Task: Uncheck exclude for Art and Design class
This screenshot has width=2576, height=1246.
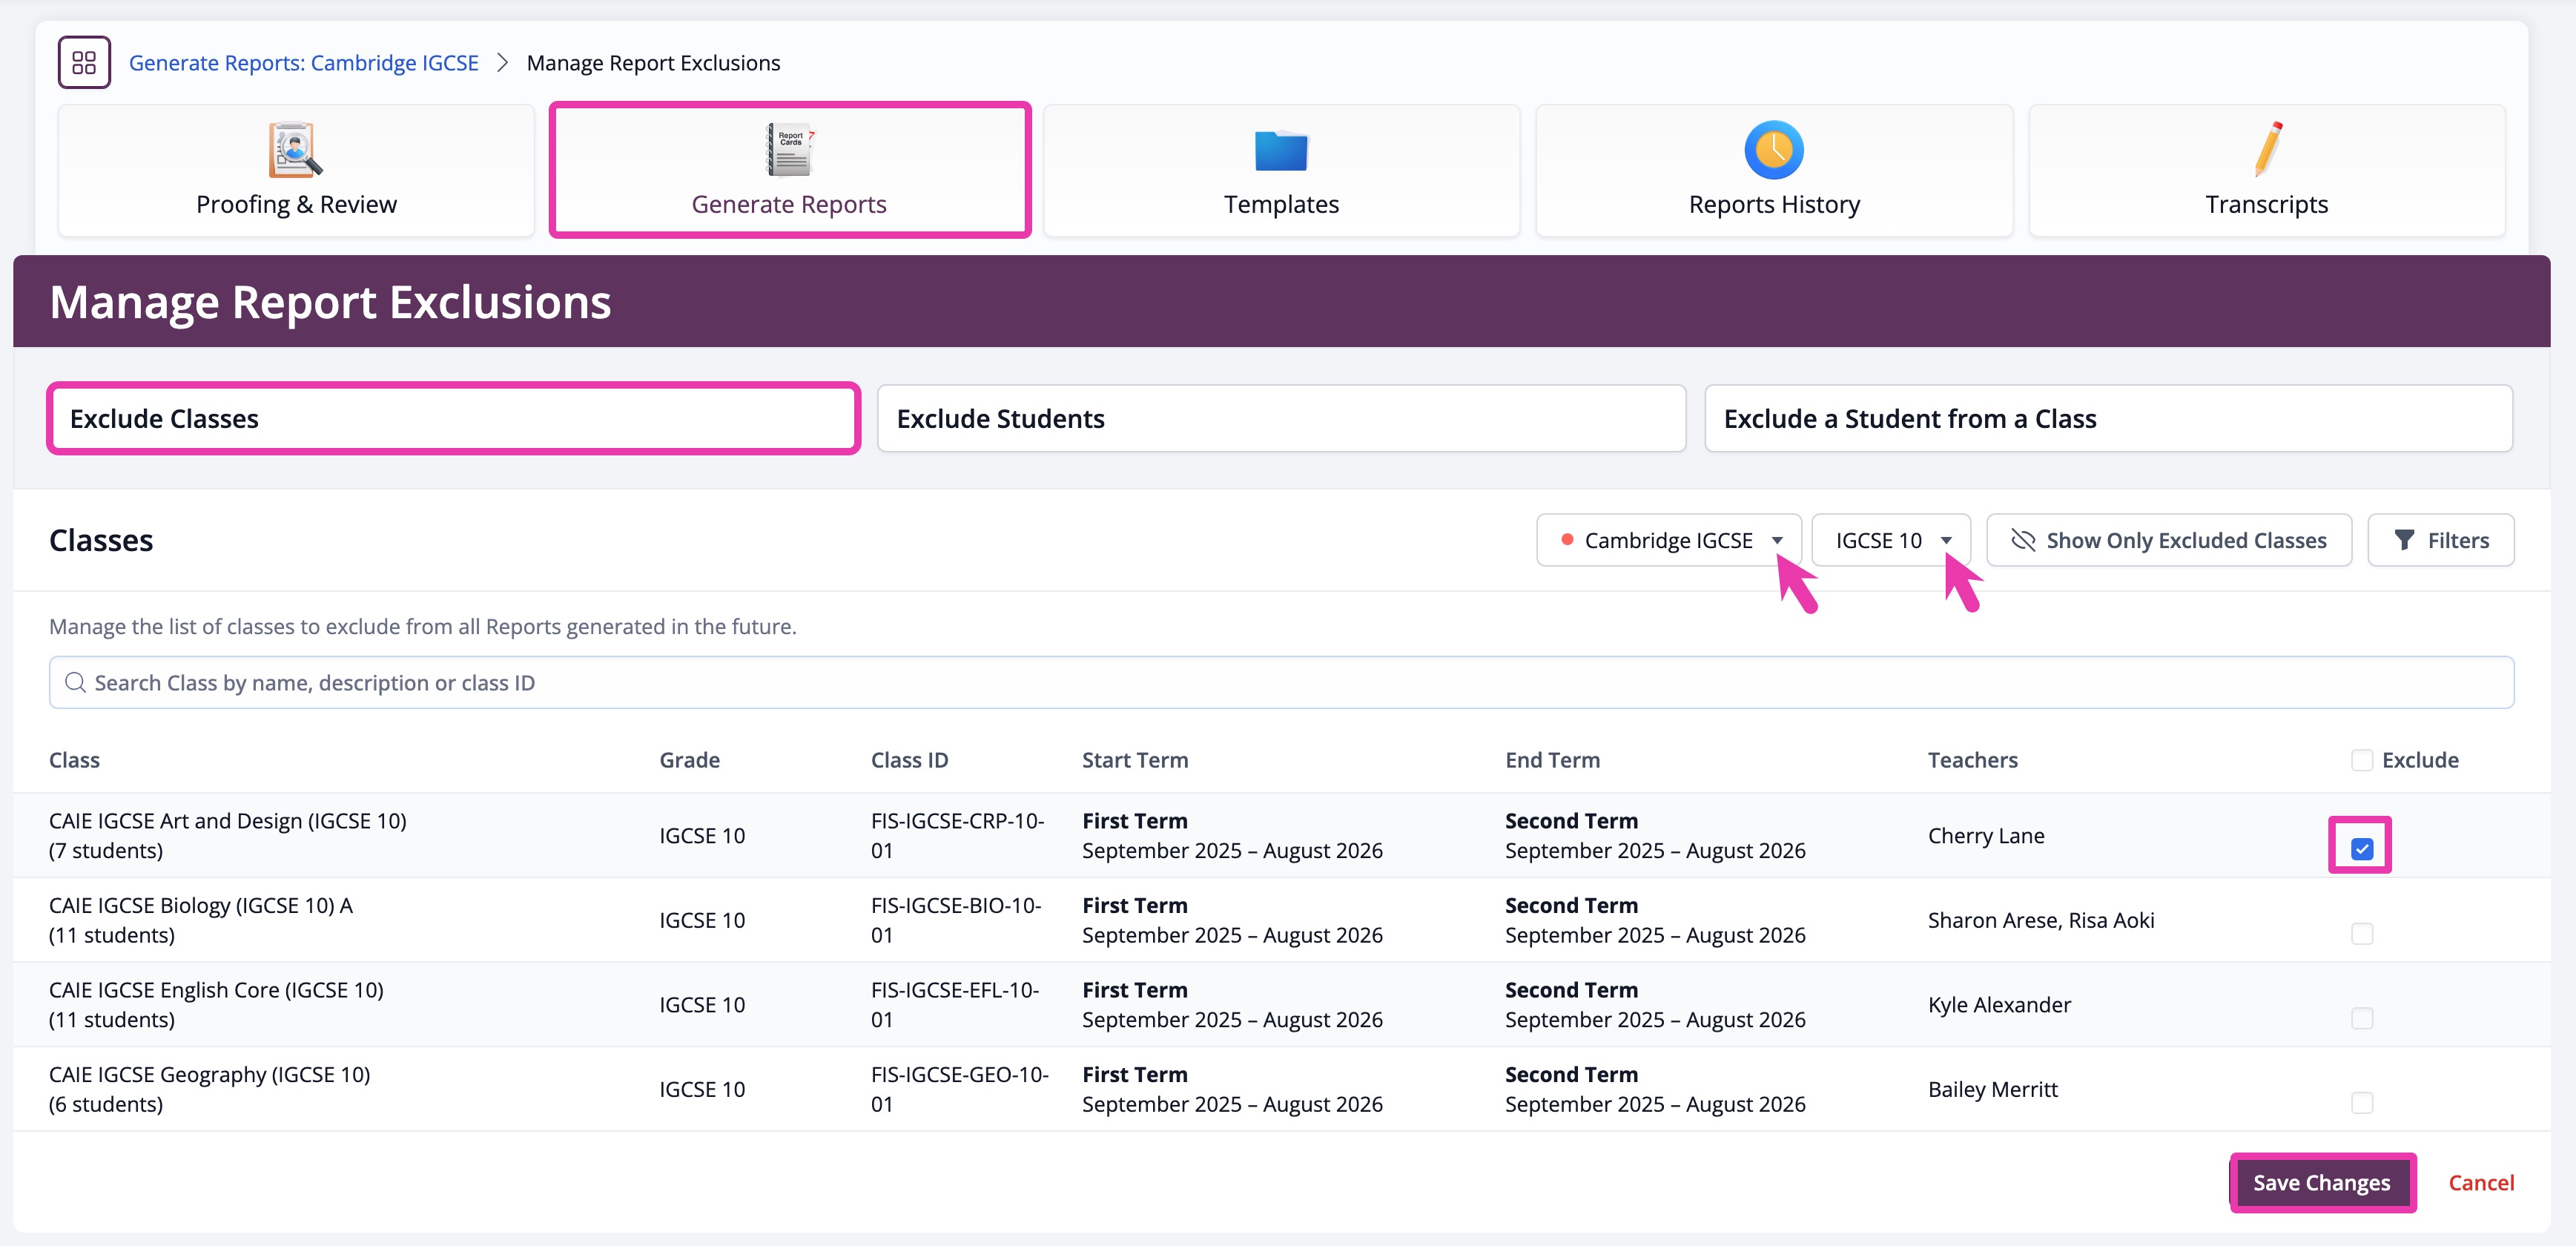Action: 2361,849
